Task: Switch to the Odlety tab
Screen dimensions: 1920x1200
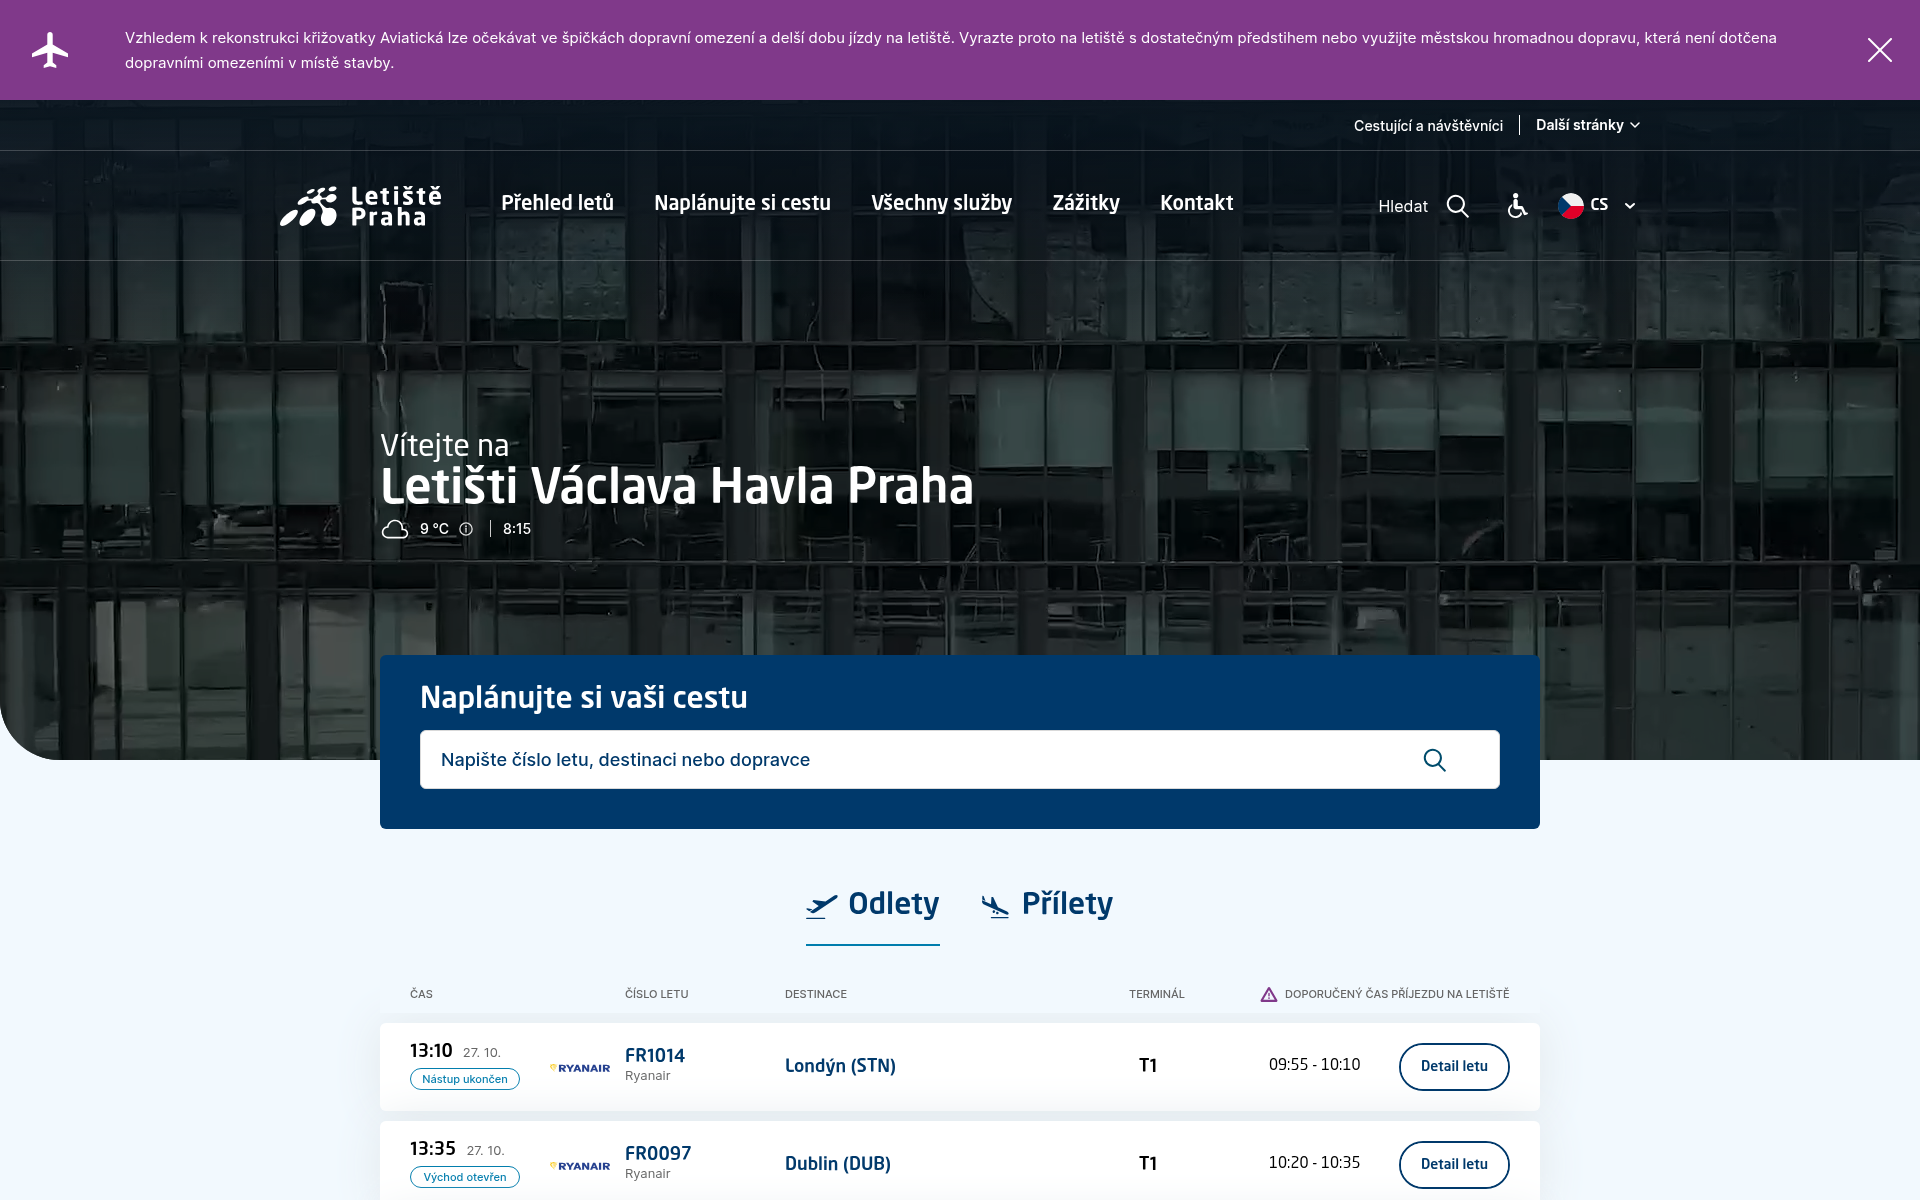Action: click(873, 905)
